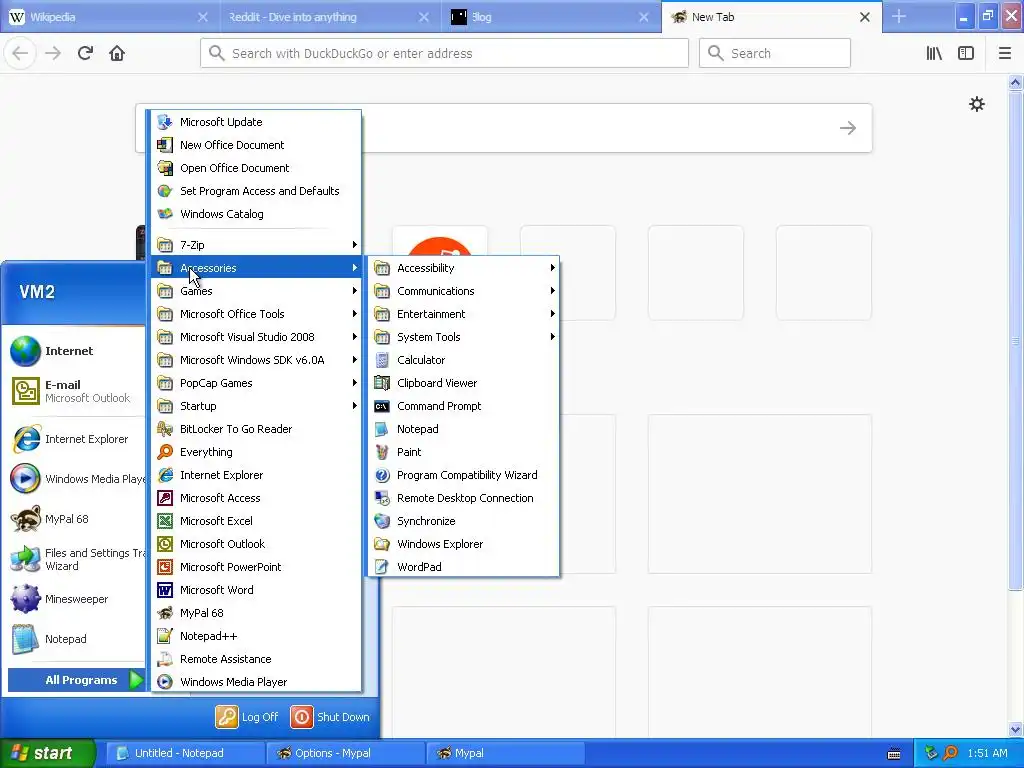
Task: Open Remote Desktop Connection
Action: [x=463, y=498]
